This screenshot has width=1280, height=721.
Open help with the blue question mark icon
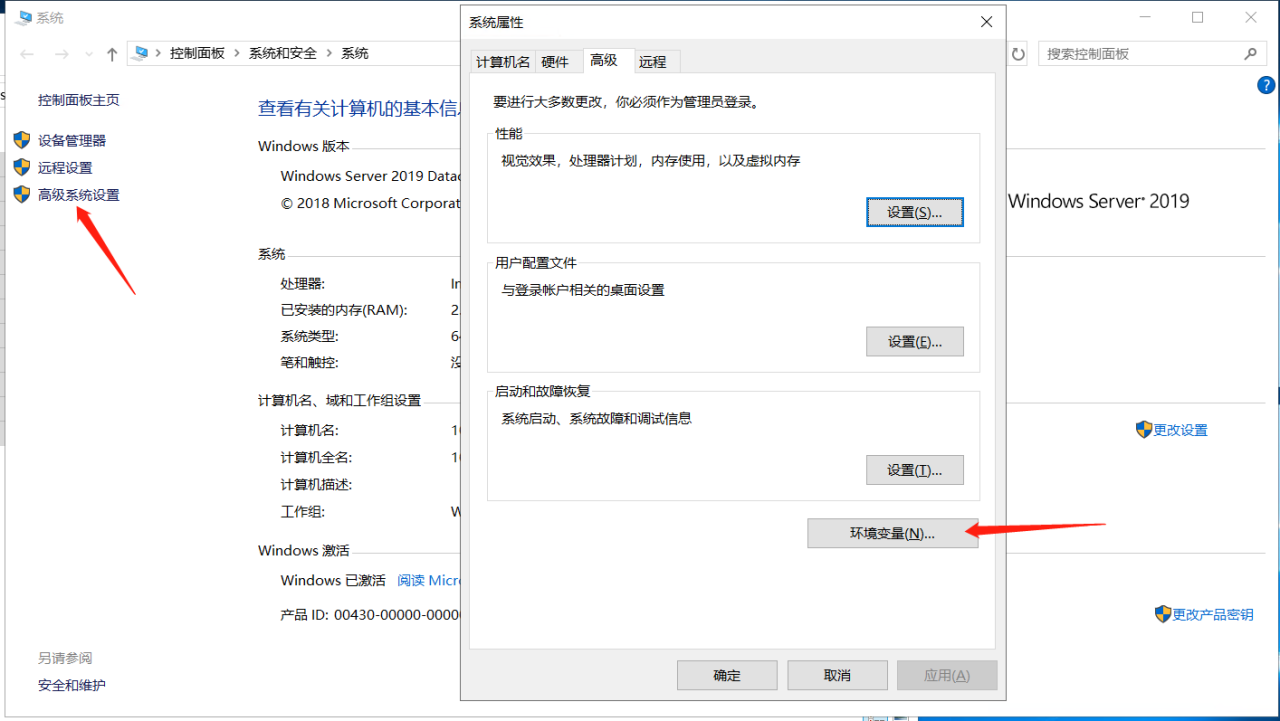1265,86
